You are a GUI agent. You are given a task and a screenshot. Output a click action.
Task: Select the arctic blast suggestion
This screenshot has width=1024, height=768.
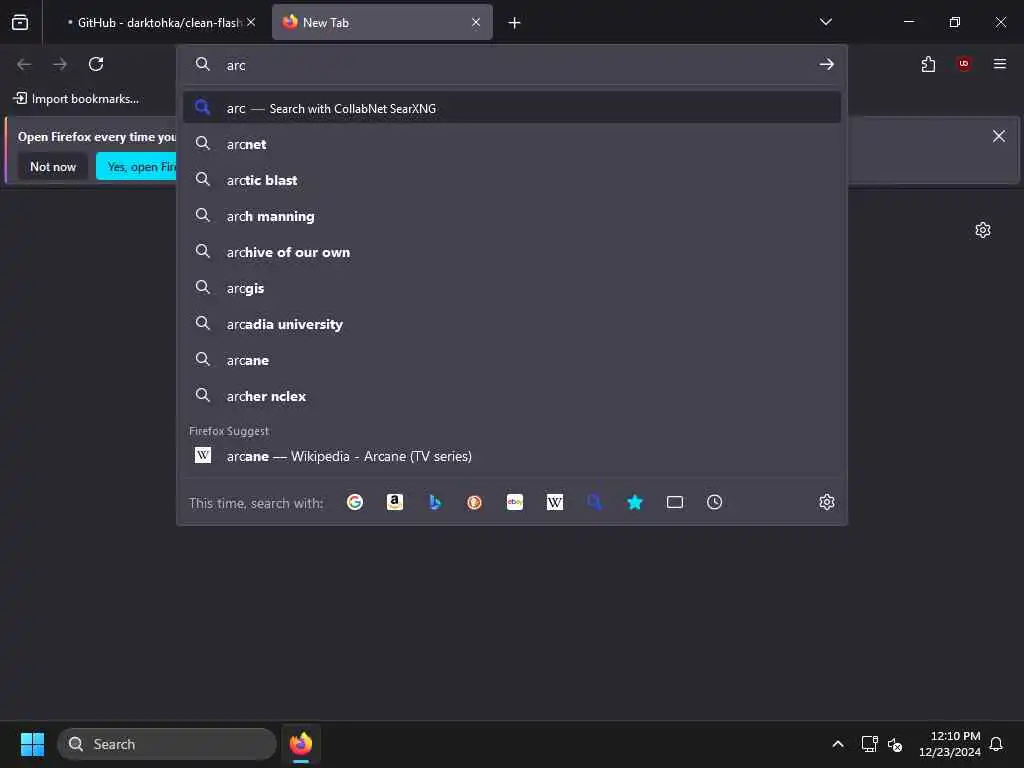click(512, 180)
